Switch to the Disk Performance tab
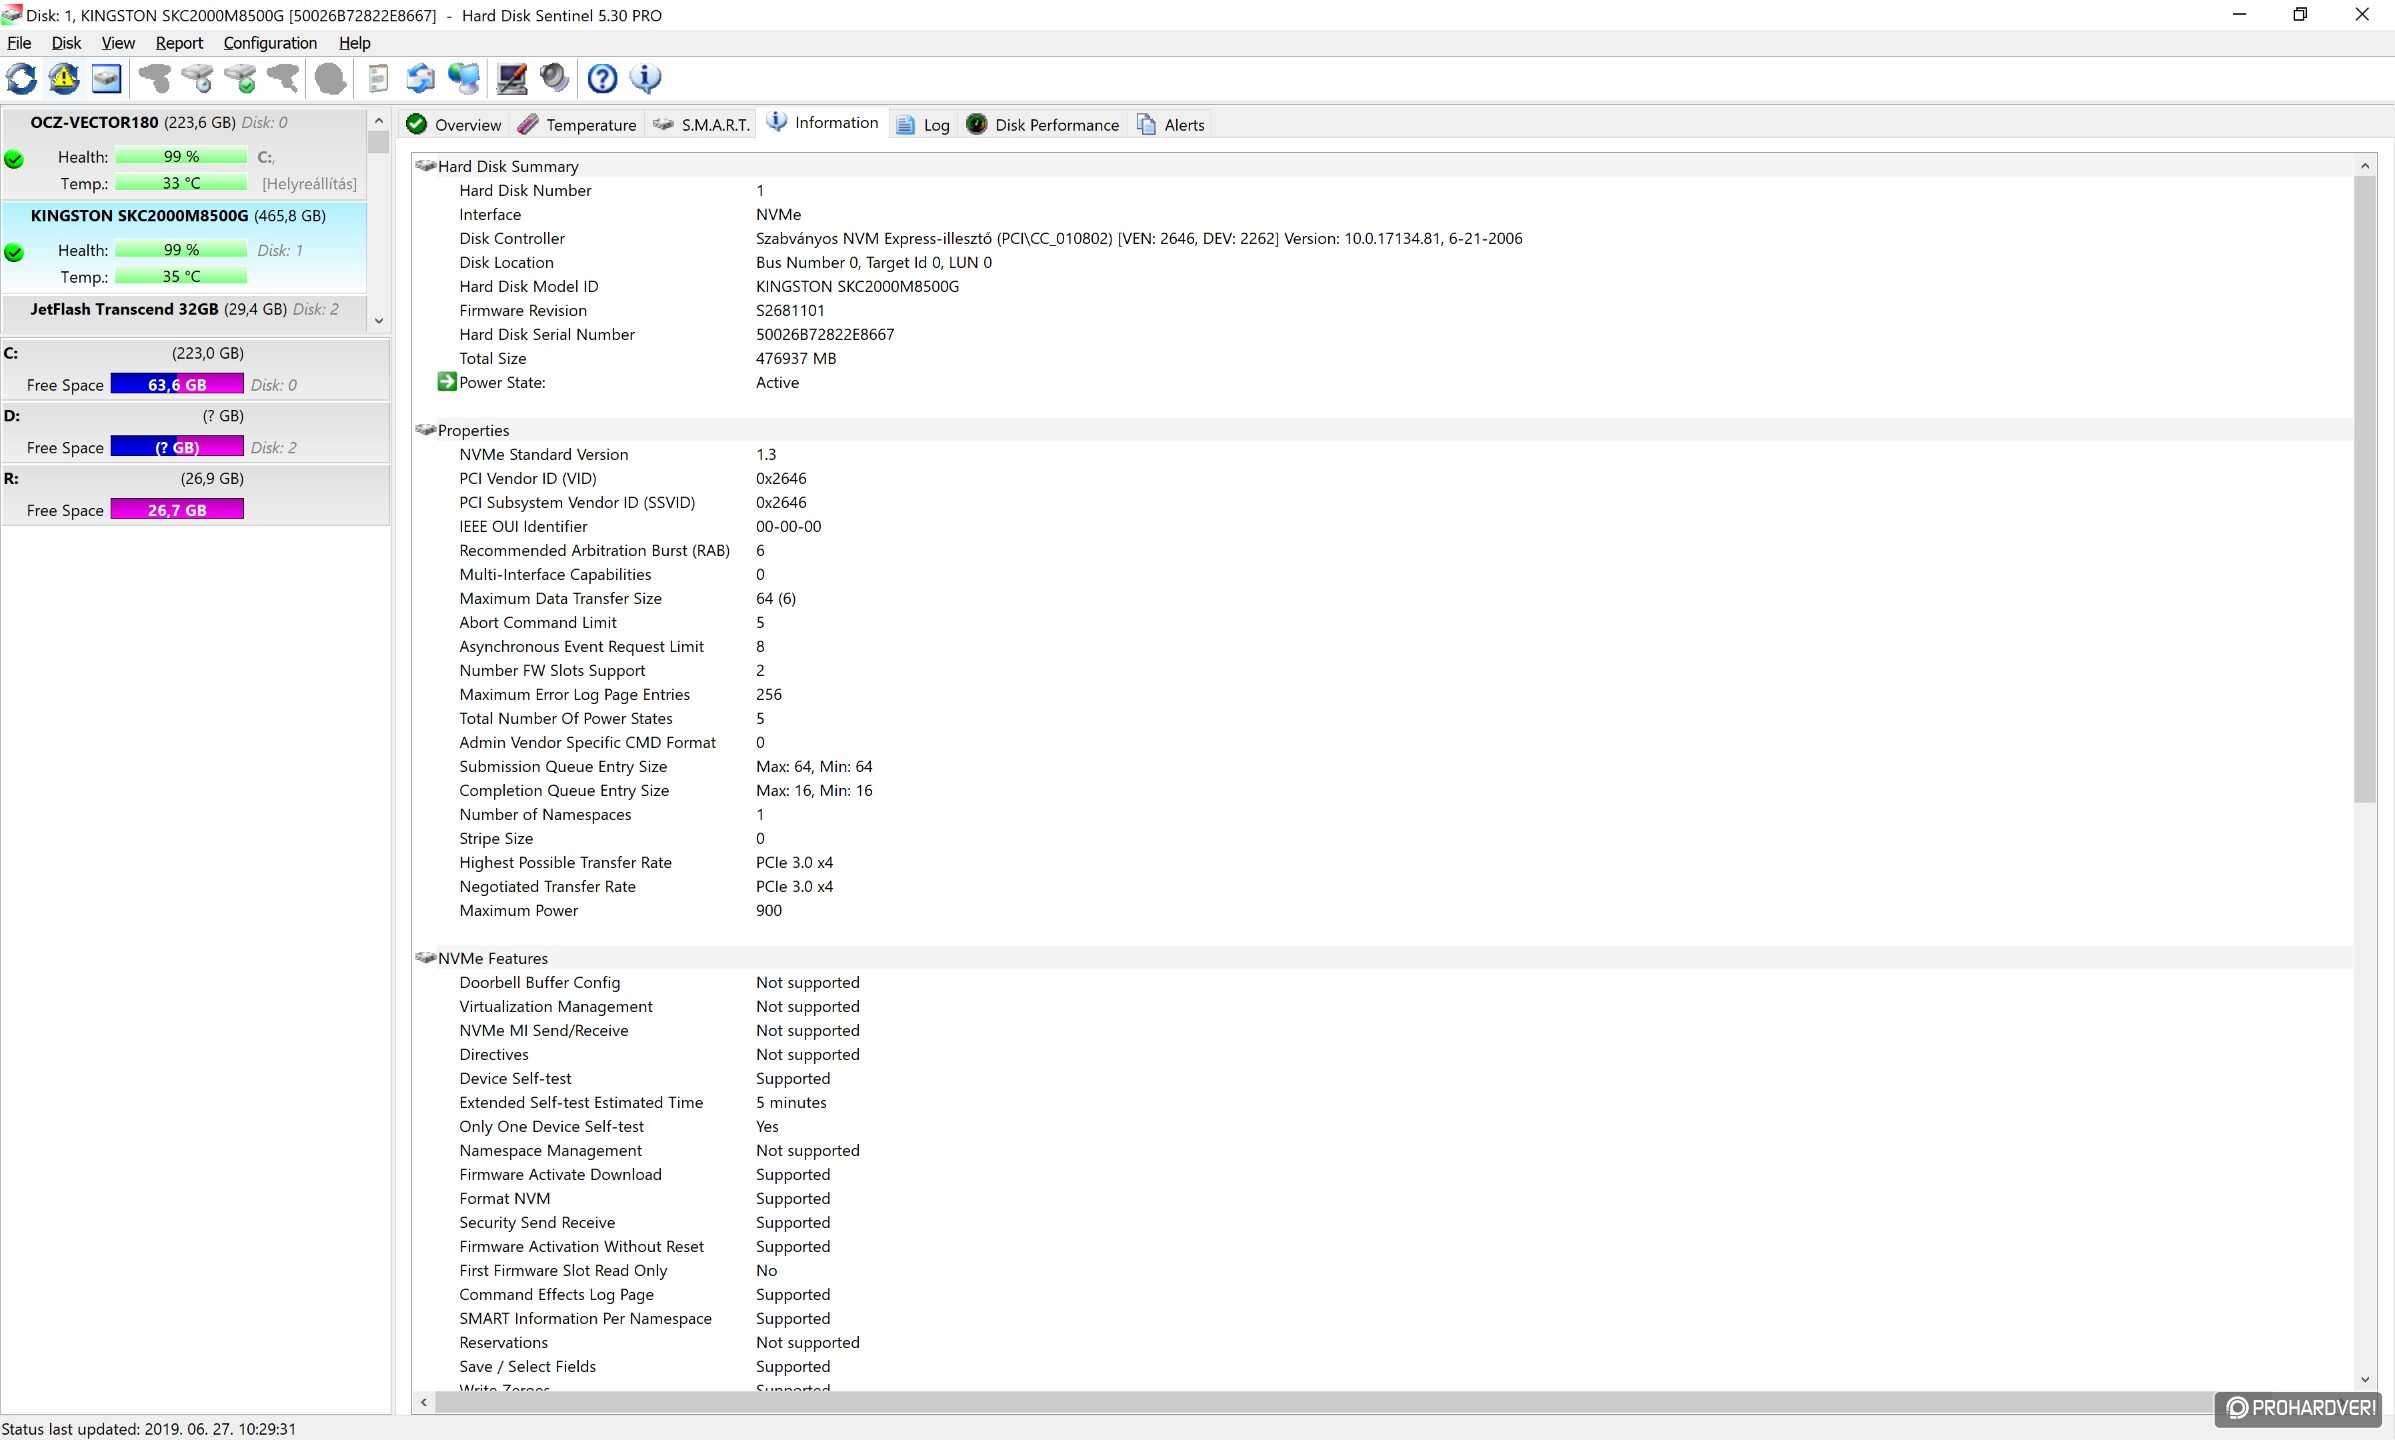Screen dimensions: 2395x1440 coord(1043,124)
